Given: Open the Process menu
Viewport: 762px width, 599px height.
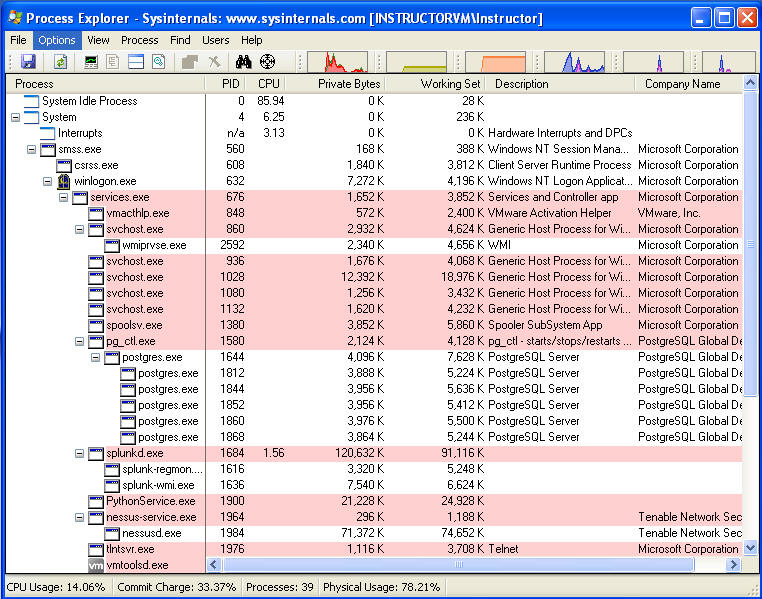Looking at the screenshot, I should pyautogui.click(x=139, y=40).
